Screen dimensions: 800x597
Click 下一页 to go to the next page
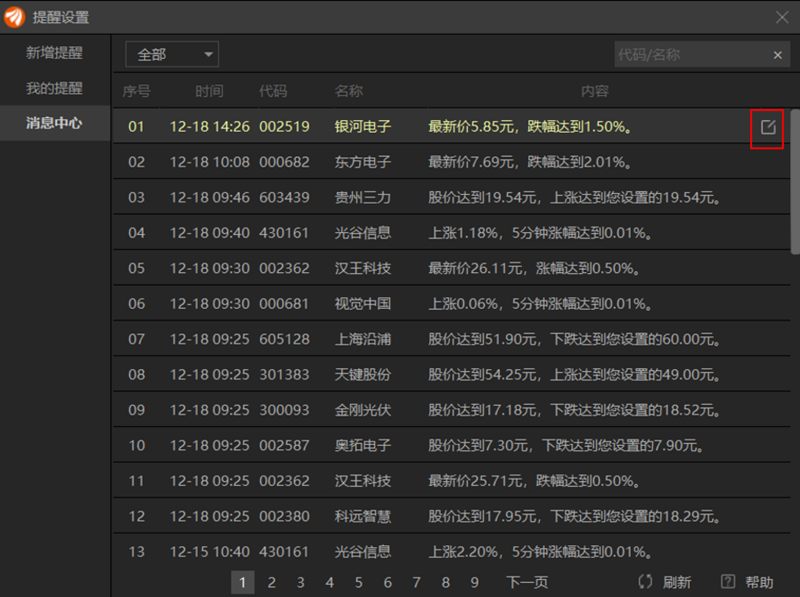pos(526,582)
